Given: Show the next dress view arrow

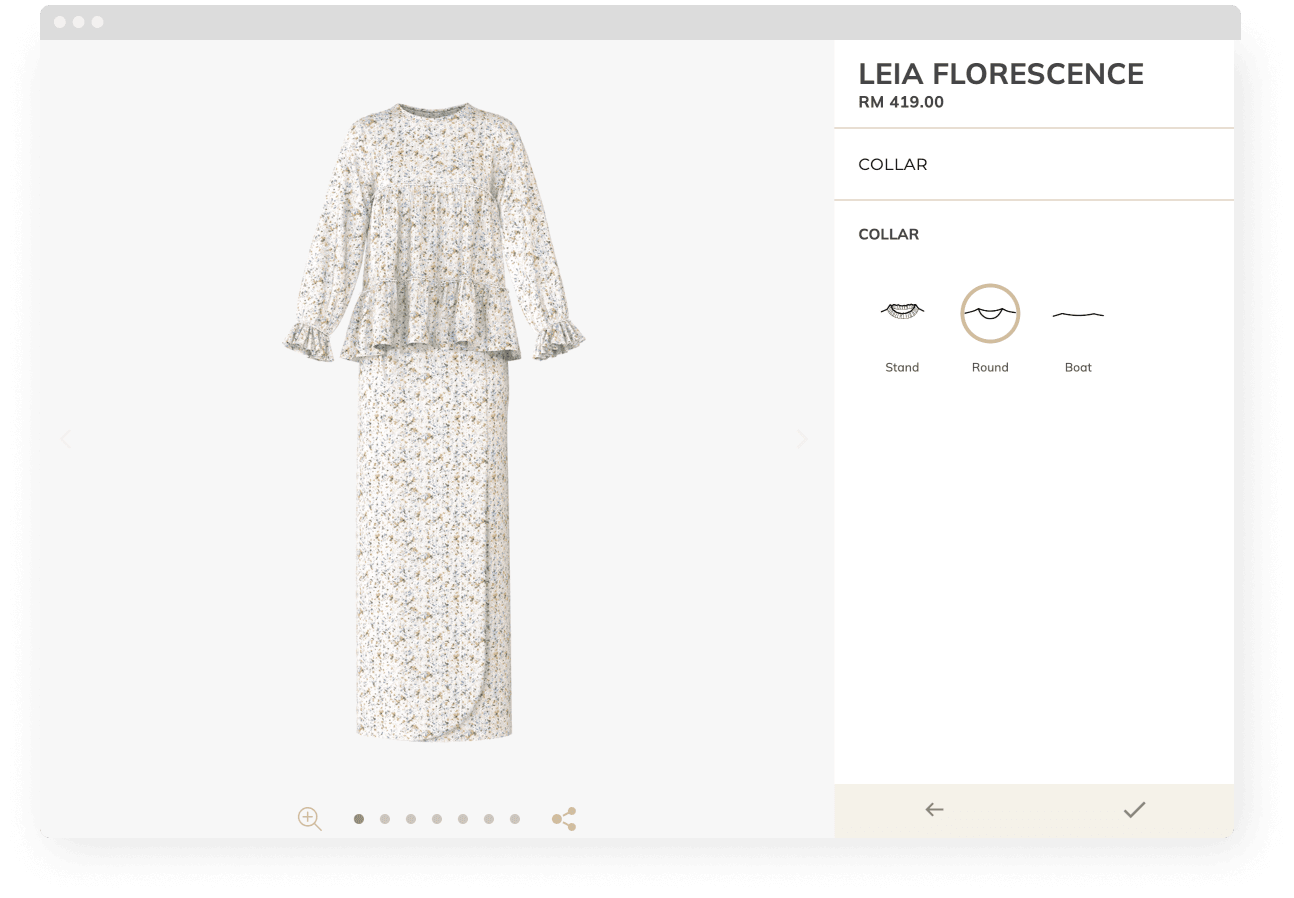Looking at the screenshot, I should pos(802,438).
